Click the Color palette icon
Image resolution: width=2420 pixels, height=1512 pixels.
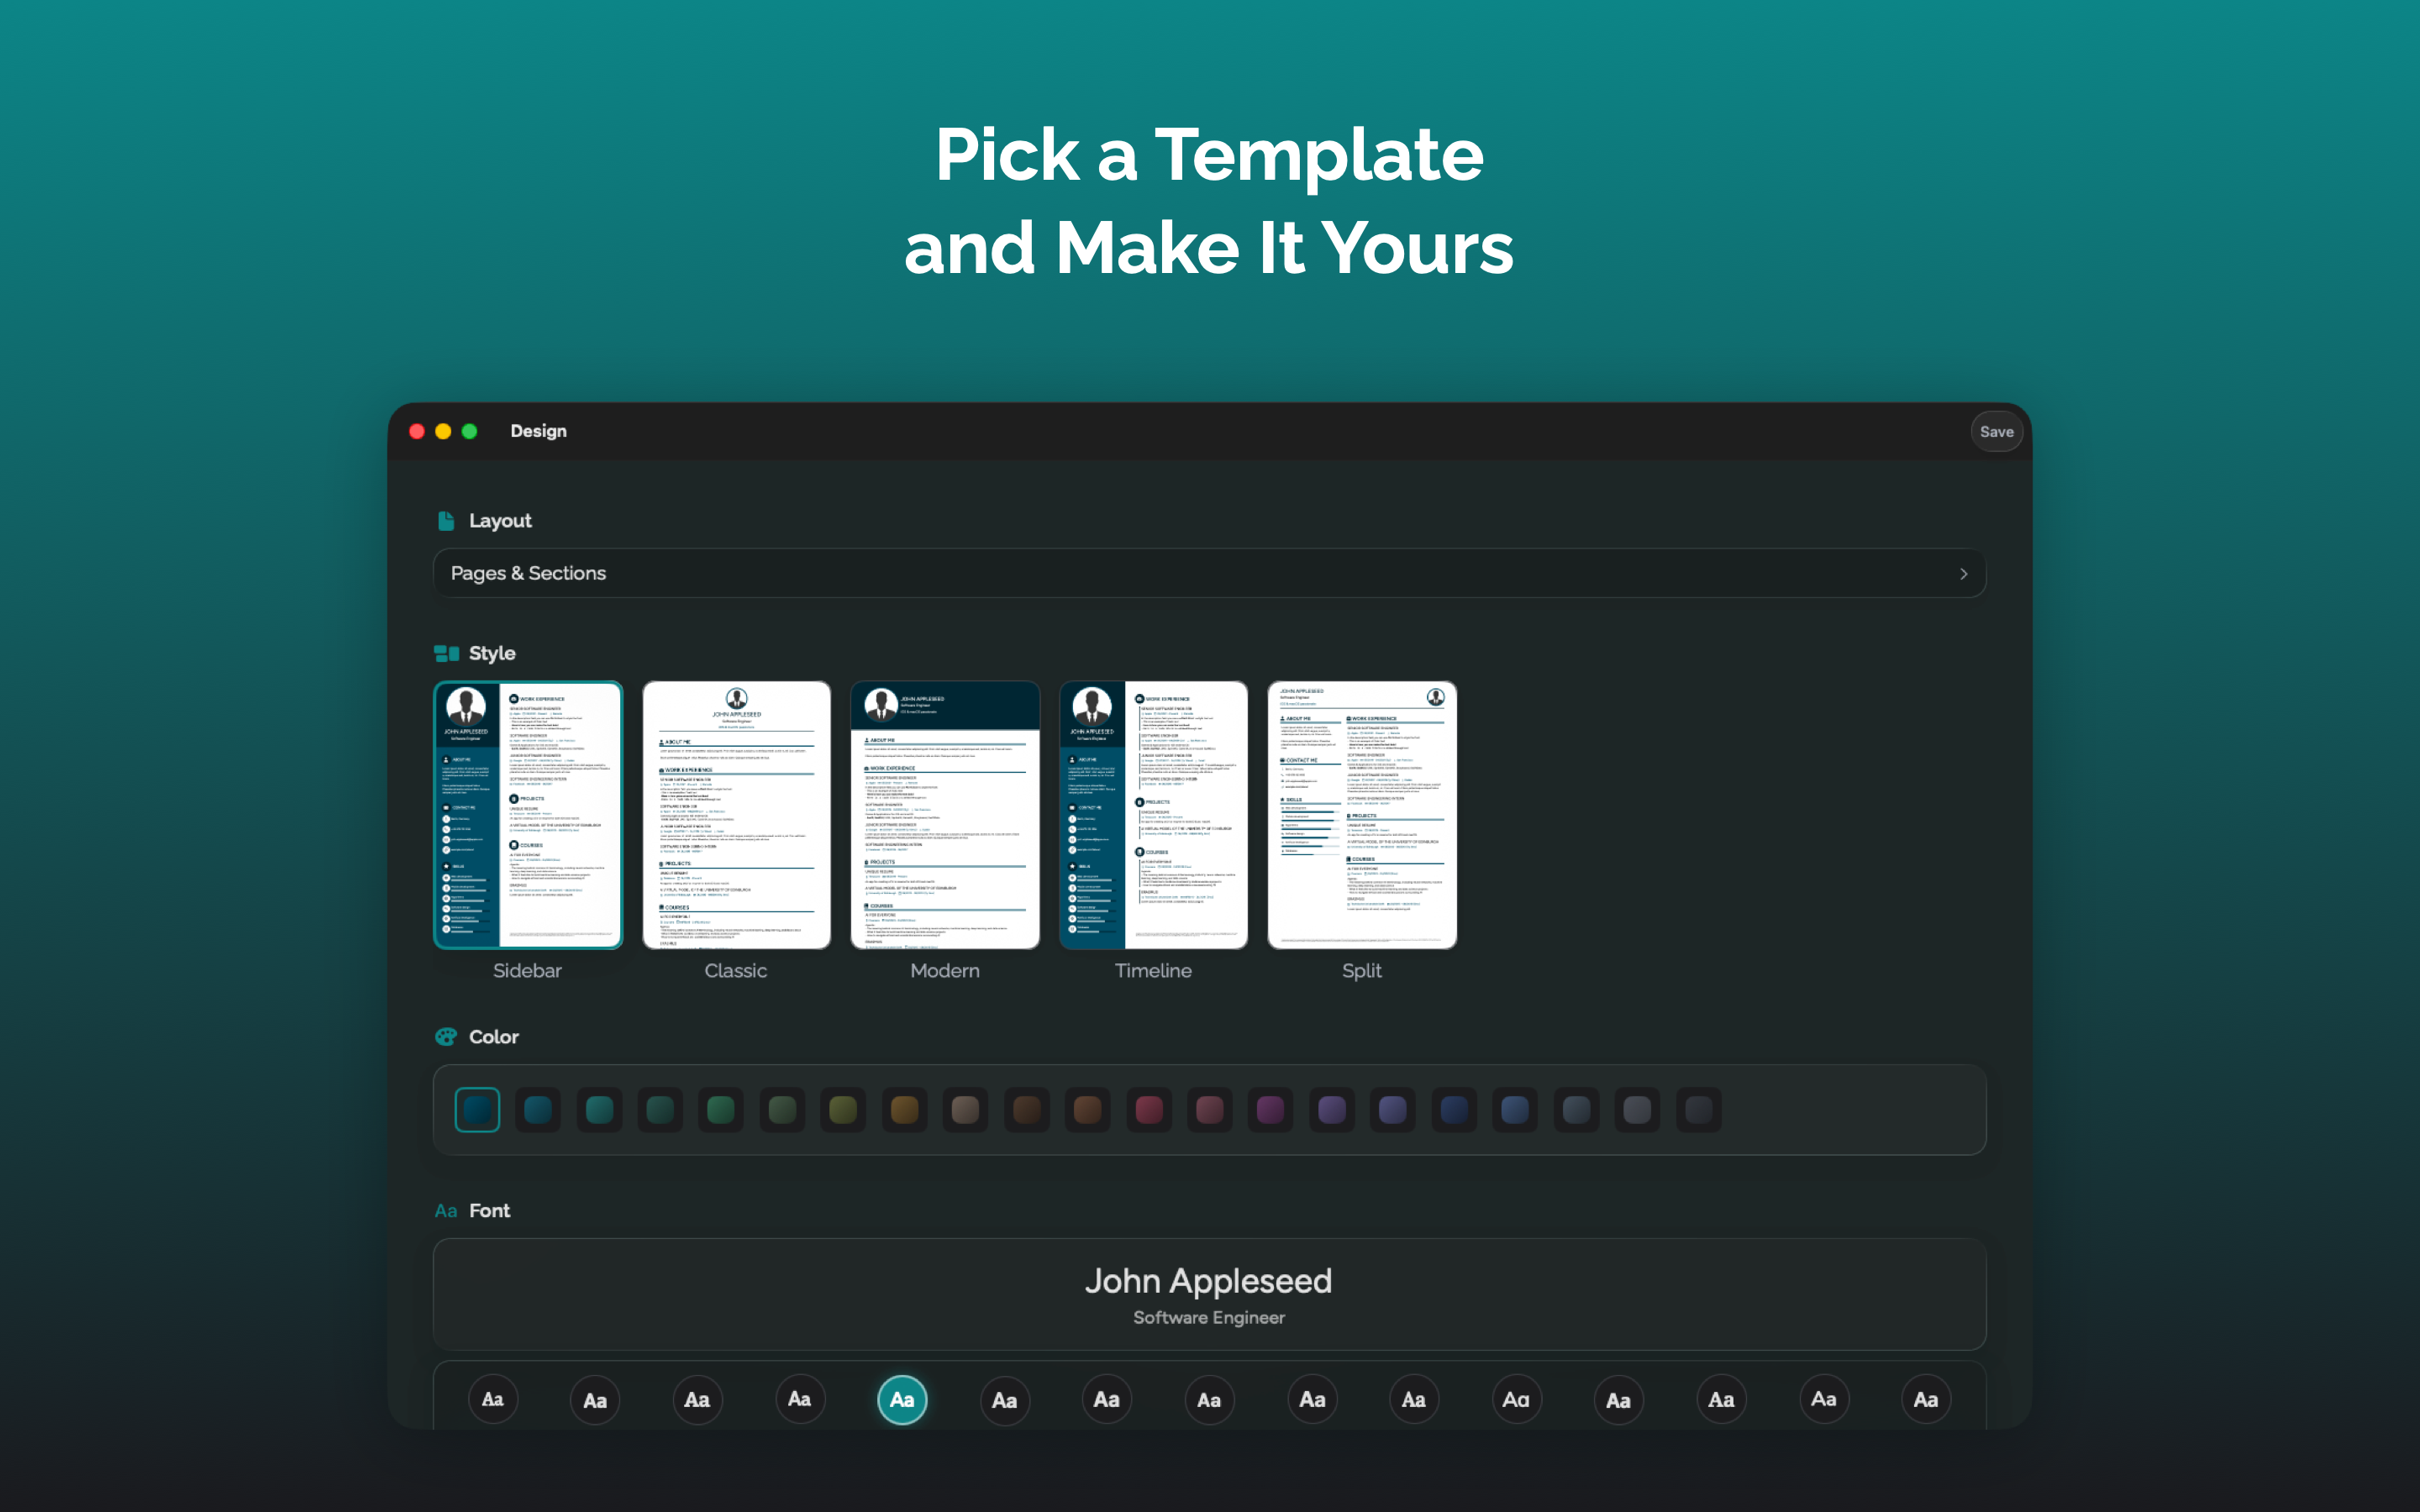pos(446,1037)
